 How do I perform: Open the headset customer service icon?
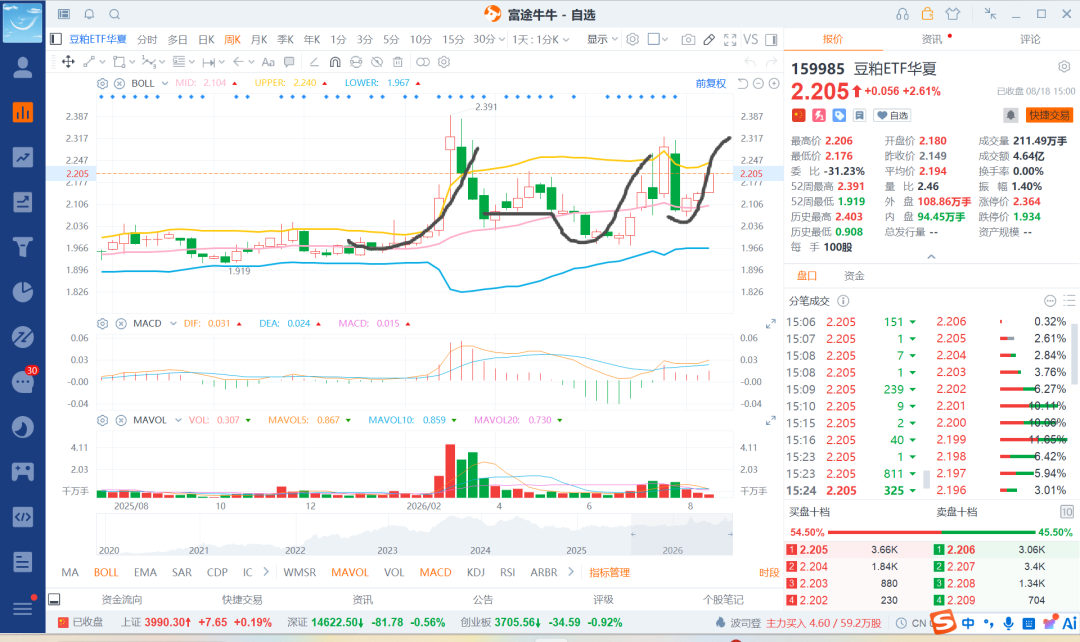(x=902, y=14)
